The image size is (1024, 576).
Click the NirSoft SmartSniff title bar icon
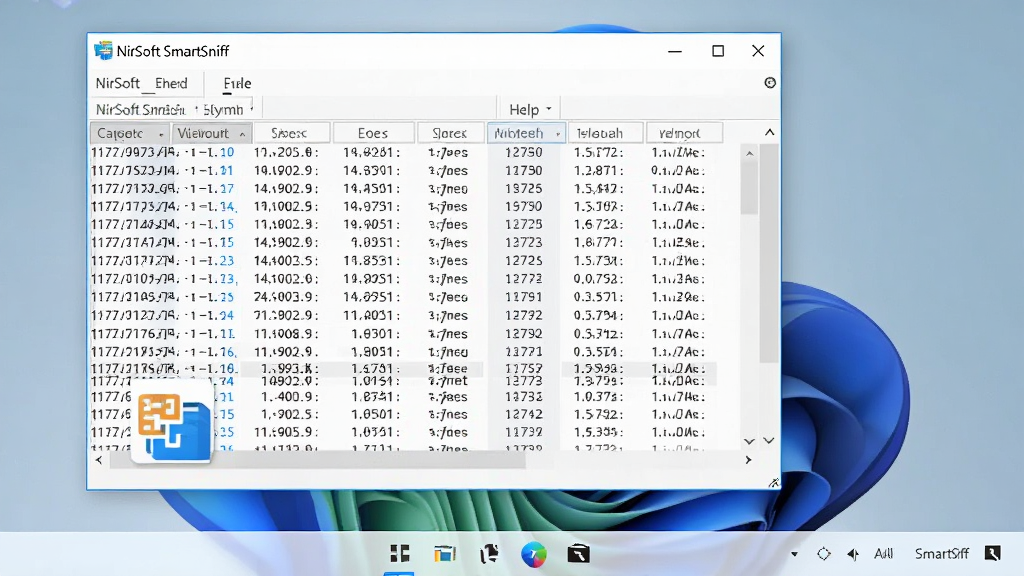[103, 51]
